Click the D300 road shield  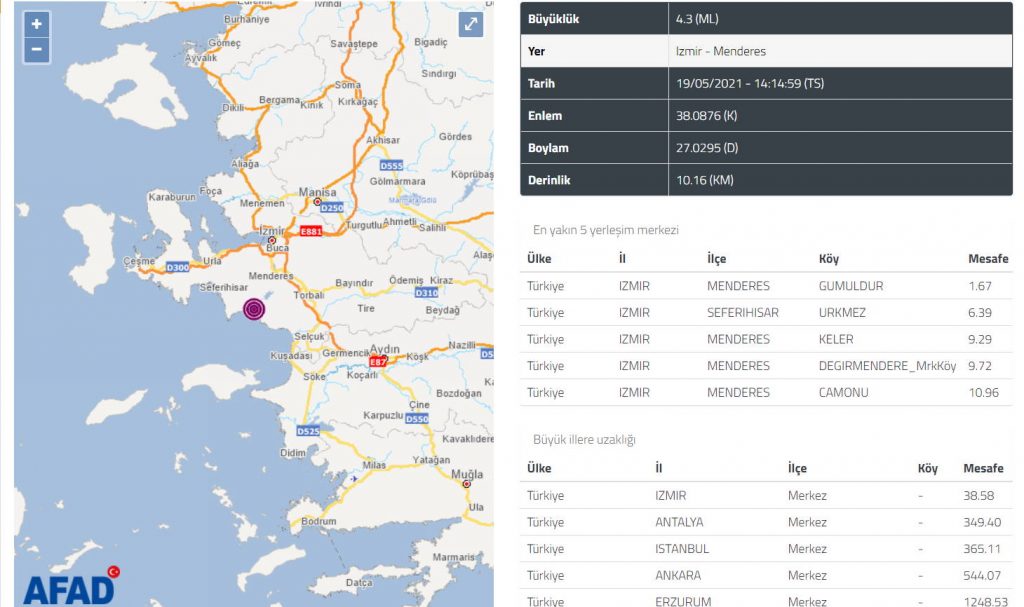pos(178,267)
